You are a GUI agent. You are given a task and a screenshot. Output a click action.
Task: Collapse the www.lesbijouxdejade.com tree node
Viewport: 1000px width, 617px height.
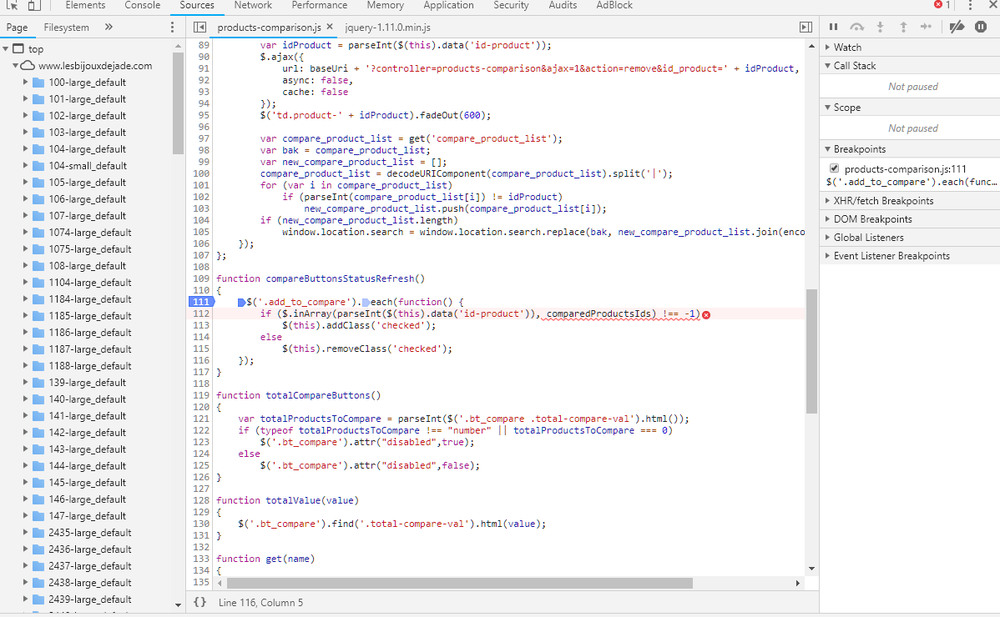(x=14, y=63)
